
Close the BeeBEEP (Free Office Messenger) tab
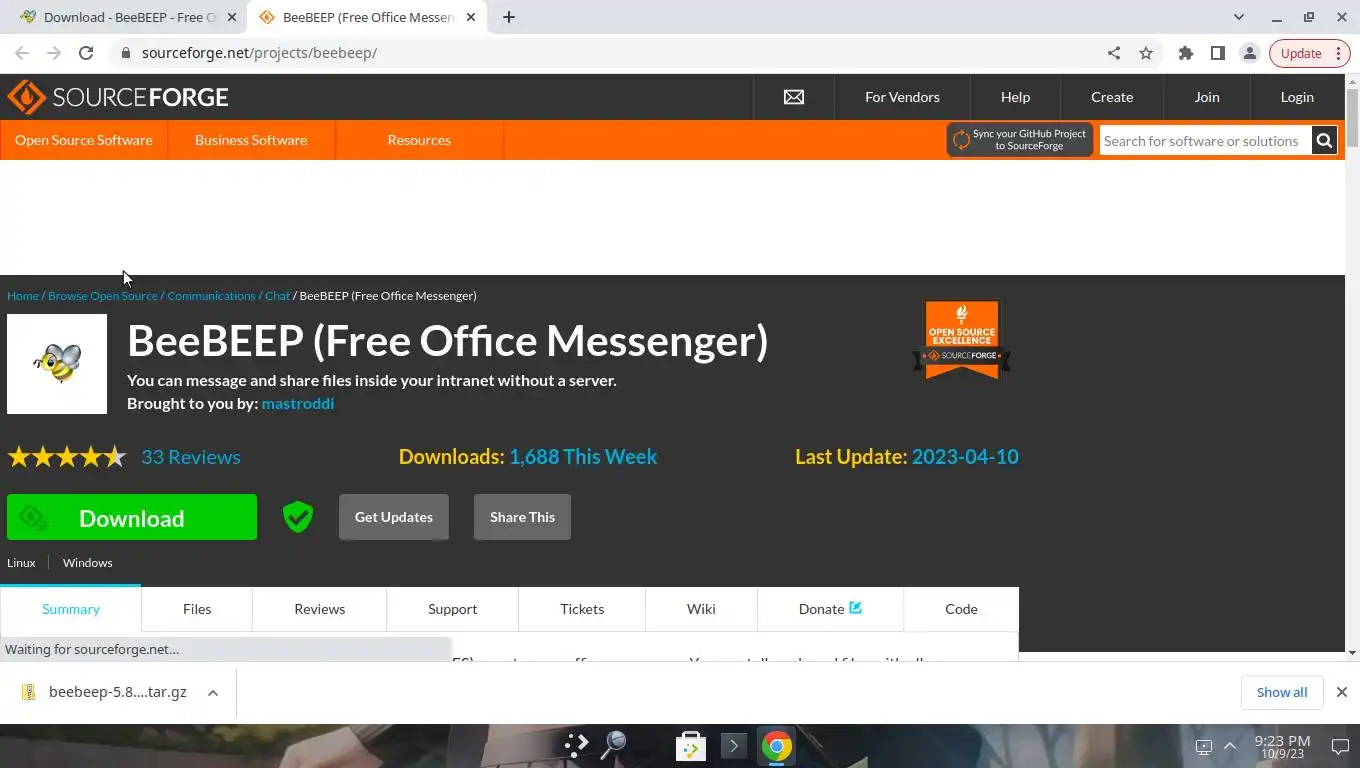pos(471,17)
